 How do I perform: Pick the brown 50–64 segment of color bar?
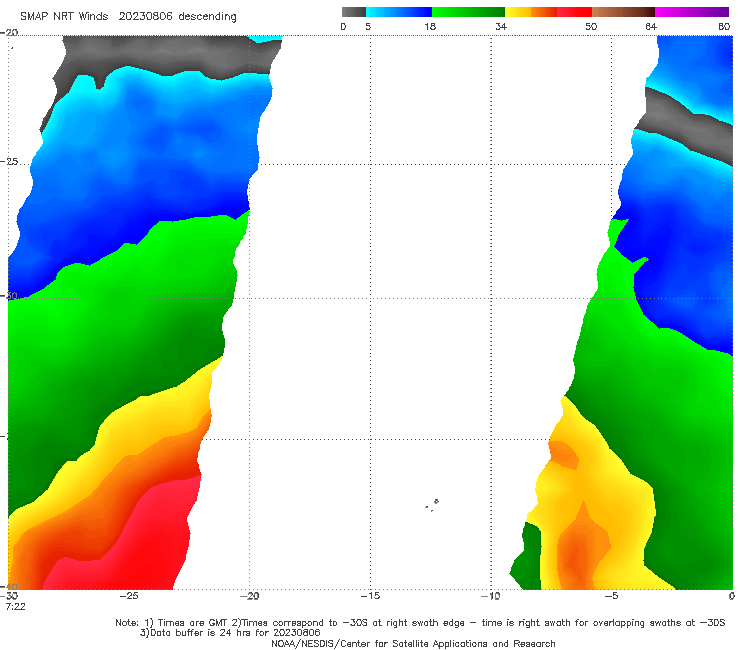[623, 12]
